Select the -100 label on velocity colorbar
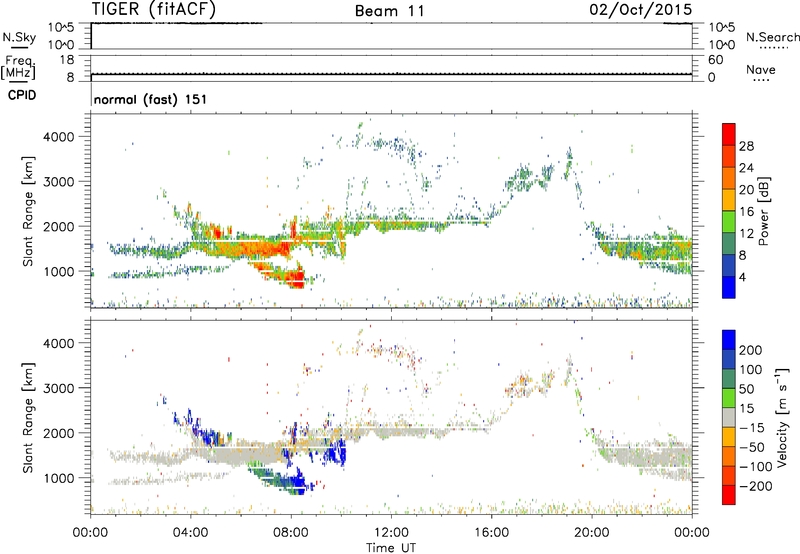This screenshot has height=554, width=800. pyautogui.click(x=755, y=467)
